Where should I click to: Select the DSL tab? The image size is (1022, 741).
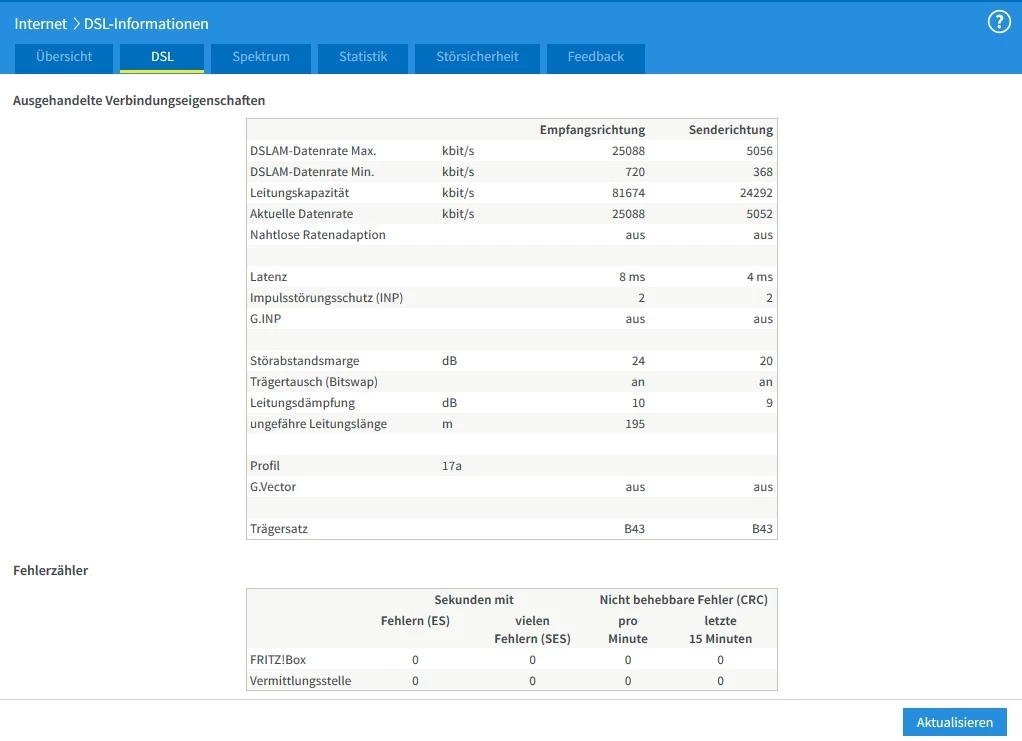click(x=162, y=57)
